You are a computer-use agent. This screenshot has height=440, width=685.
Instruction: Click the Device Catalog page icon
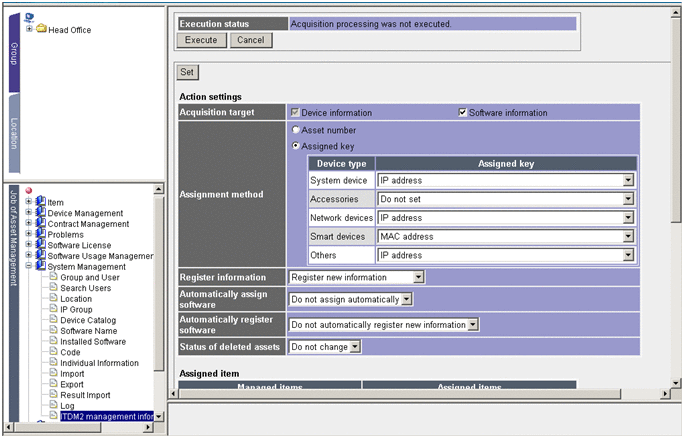[53, 320]
